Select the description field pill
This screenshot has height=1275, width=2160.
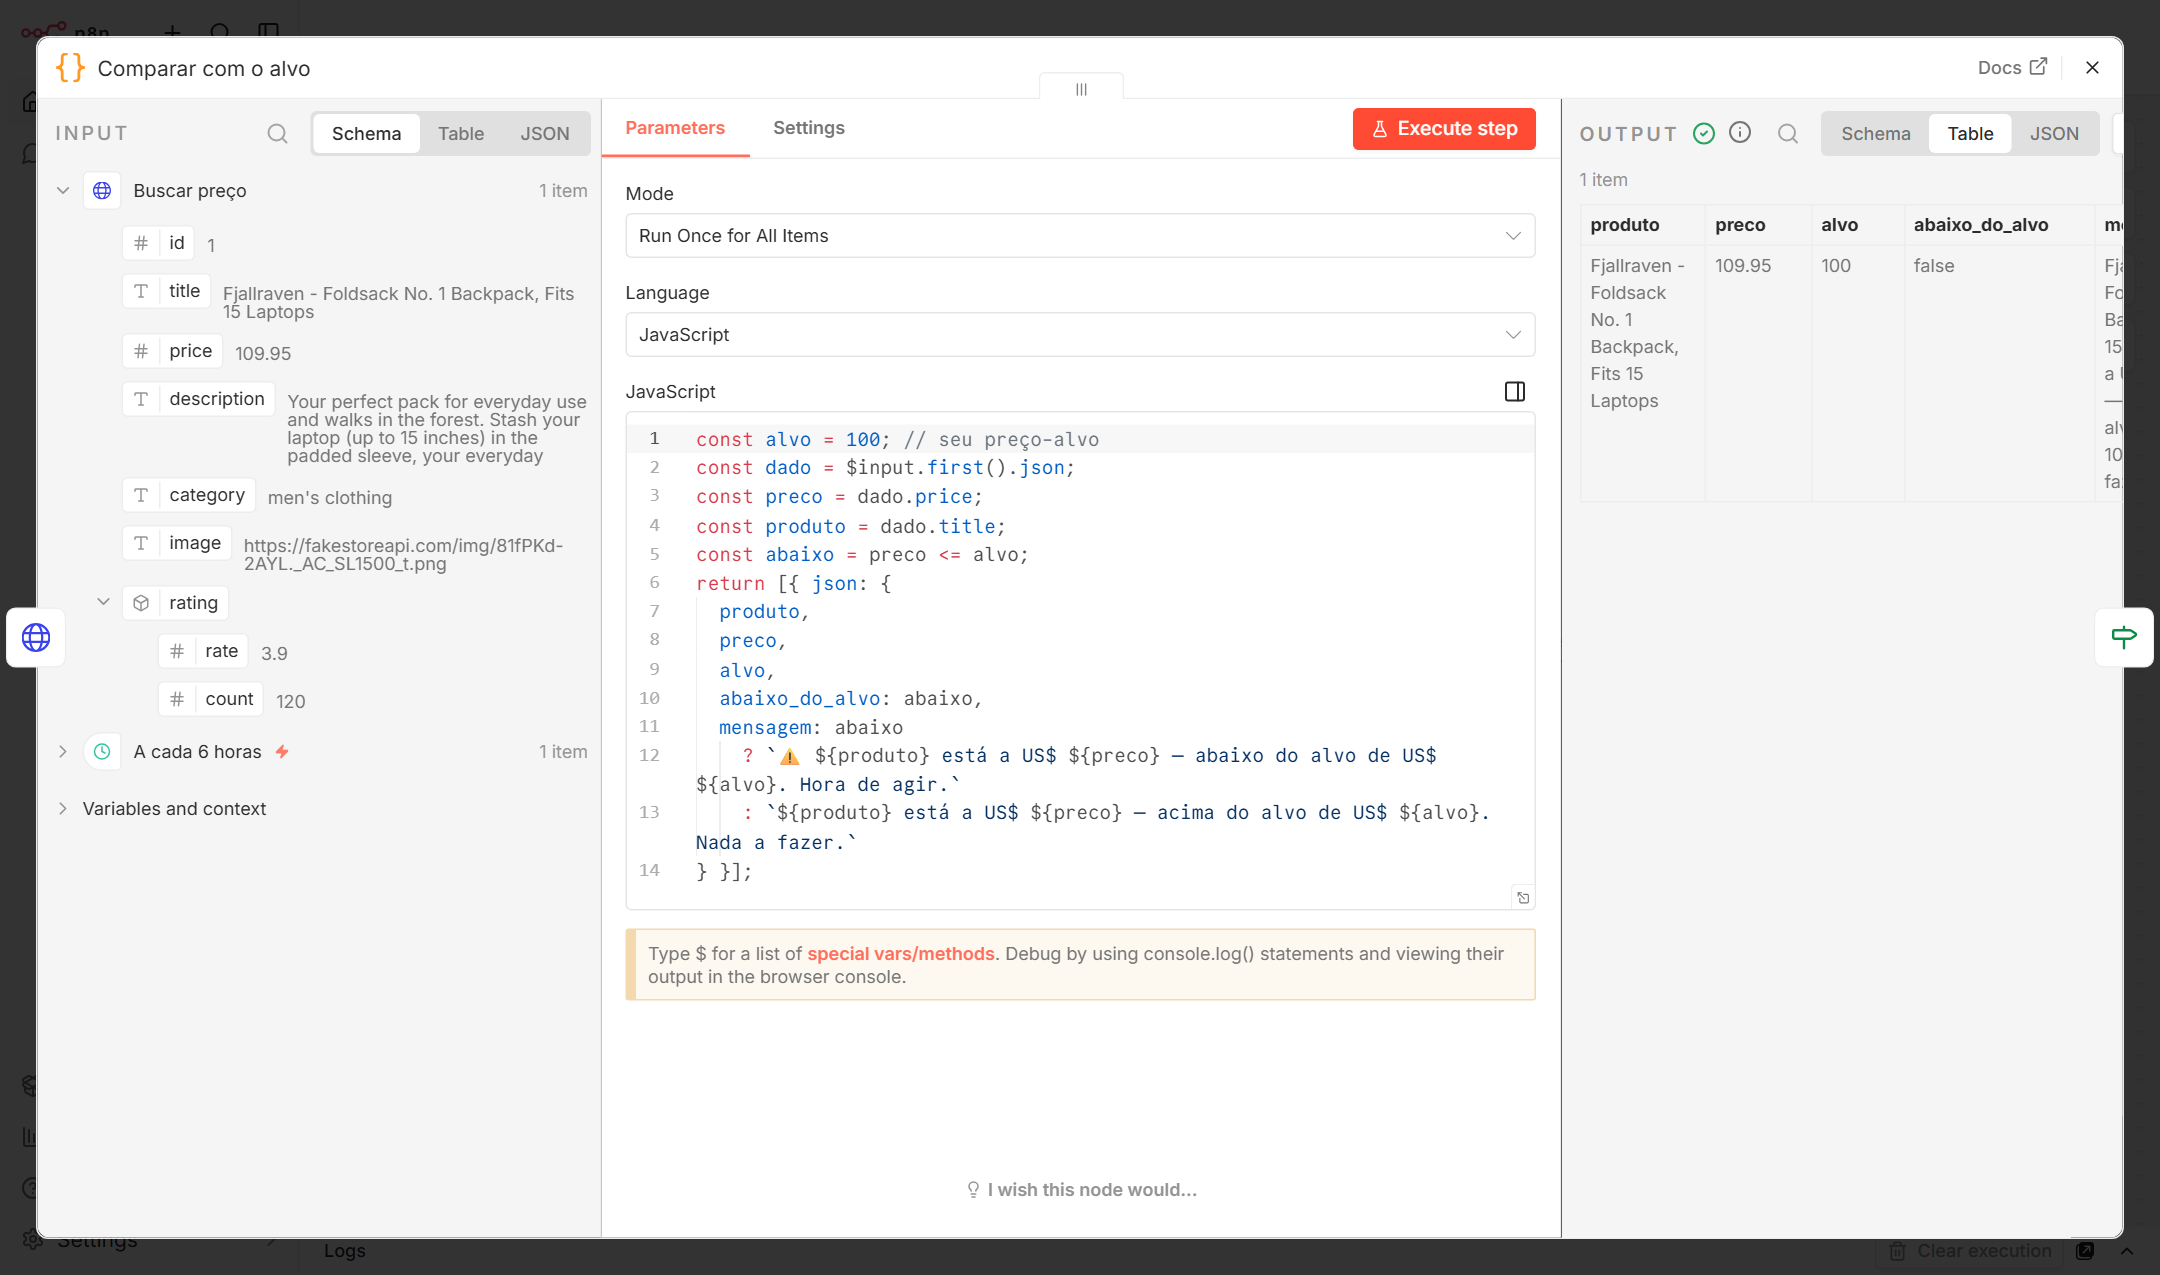[198, 399]
